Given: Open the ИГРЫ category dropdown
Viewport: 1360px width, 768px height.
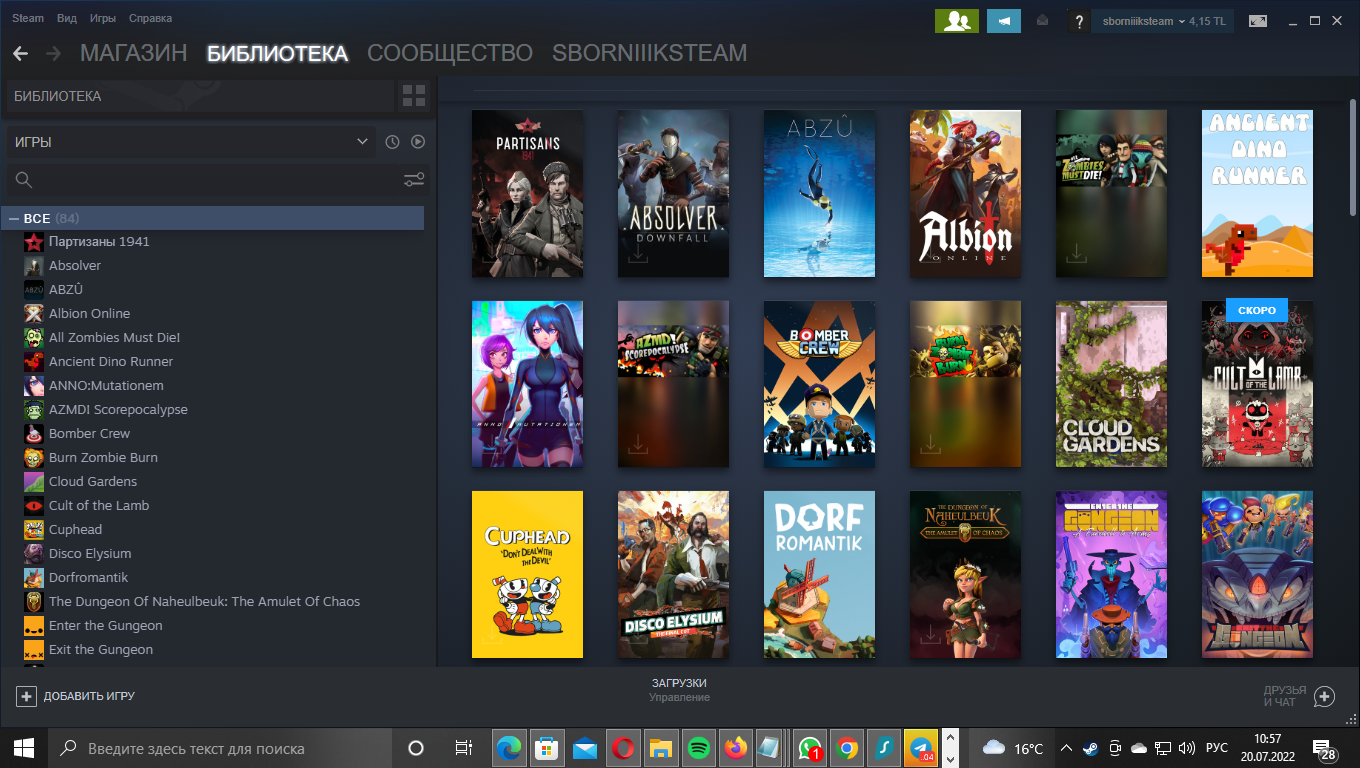Looking at the screenshot, I should point(190,142).
